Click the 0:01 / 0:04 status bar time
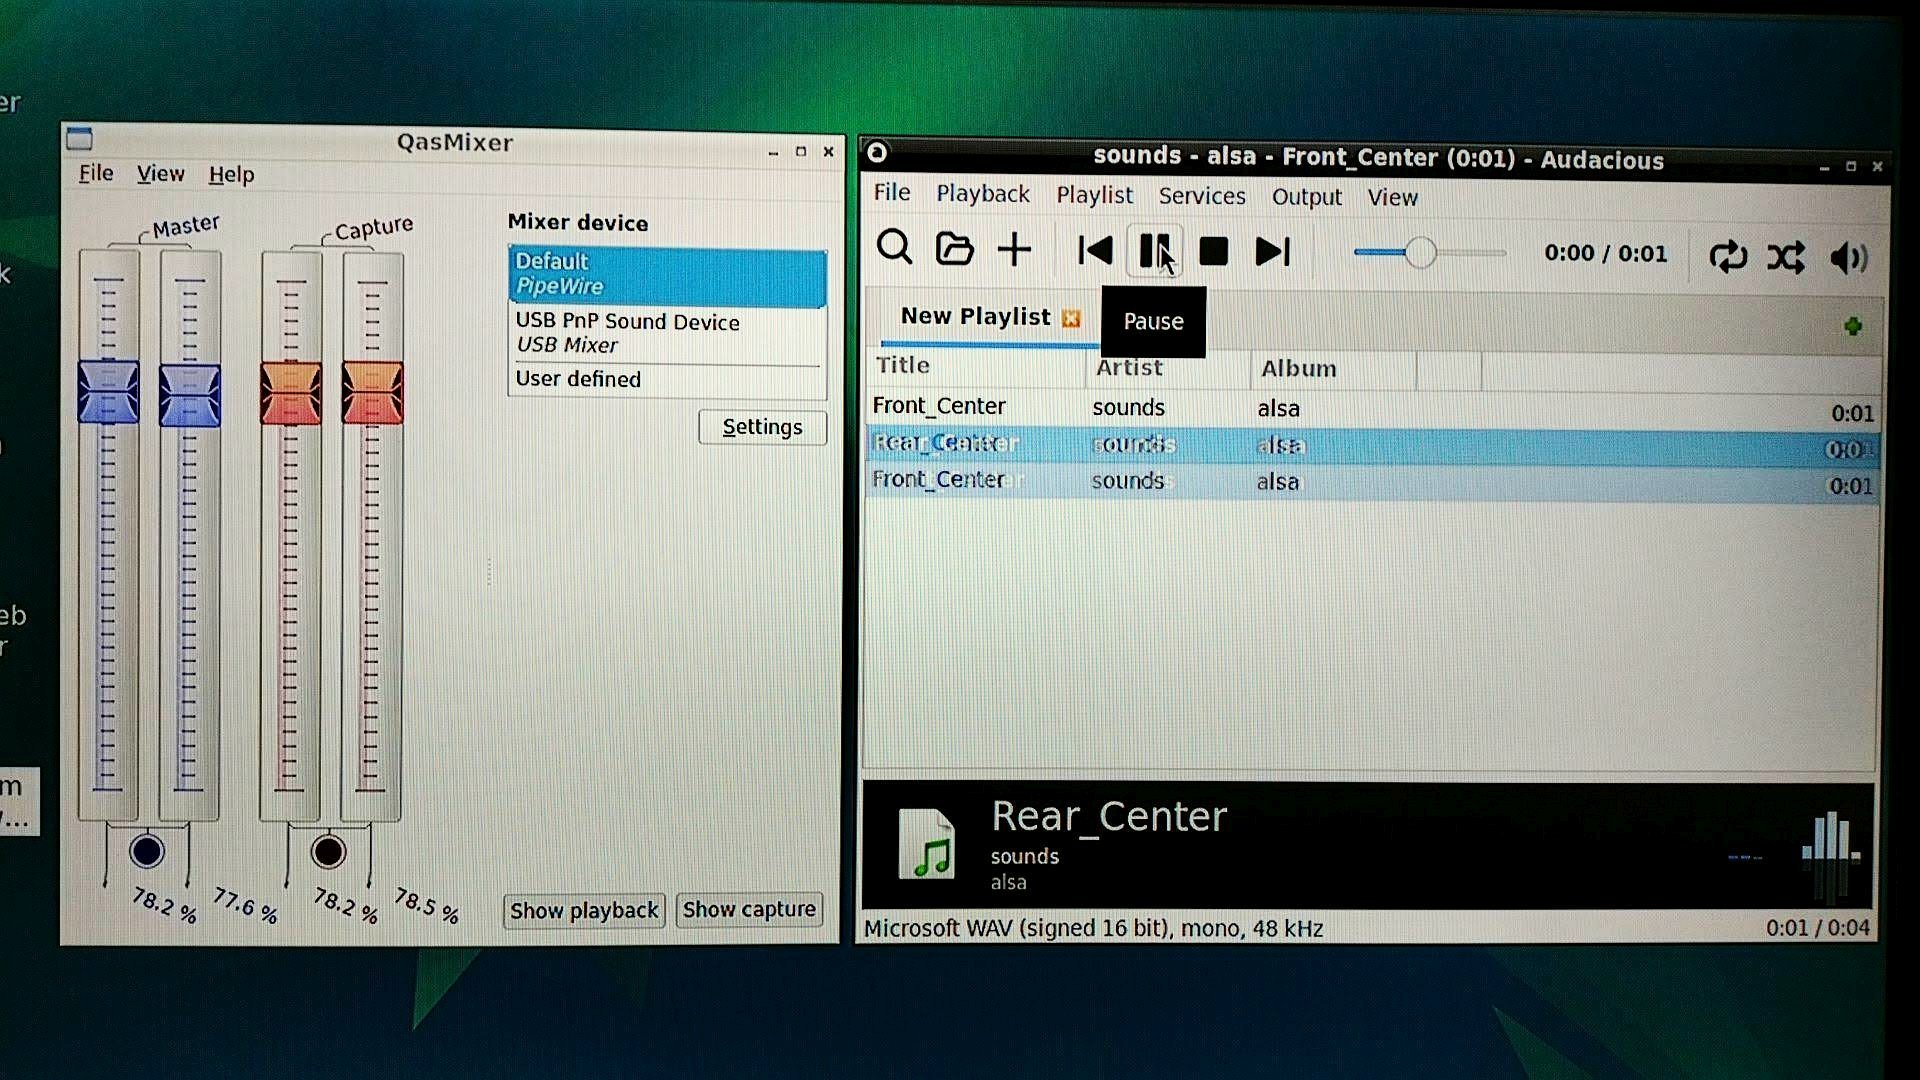Image resolution: width=1920 pixels, height=1080 pixels. (x=1817, y=928)
